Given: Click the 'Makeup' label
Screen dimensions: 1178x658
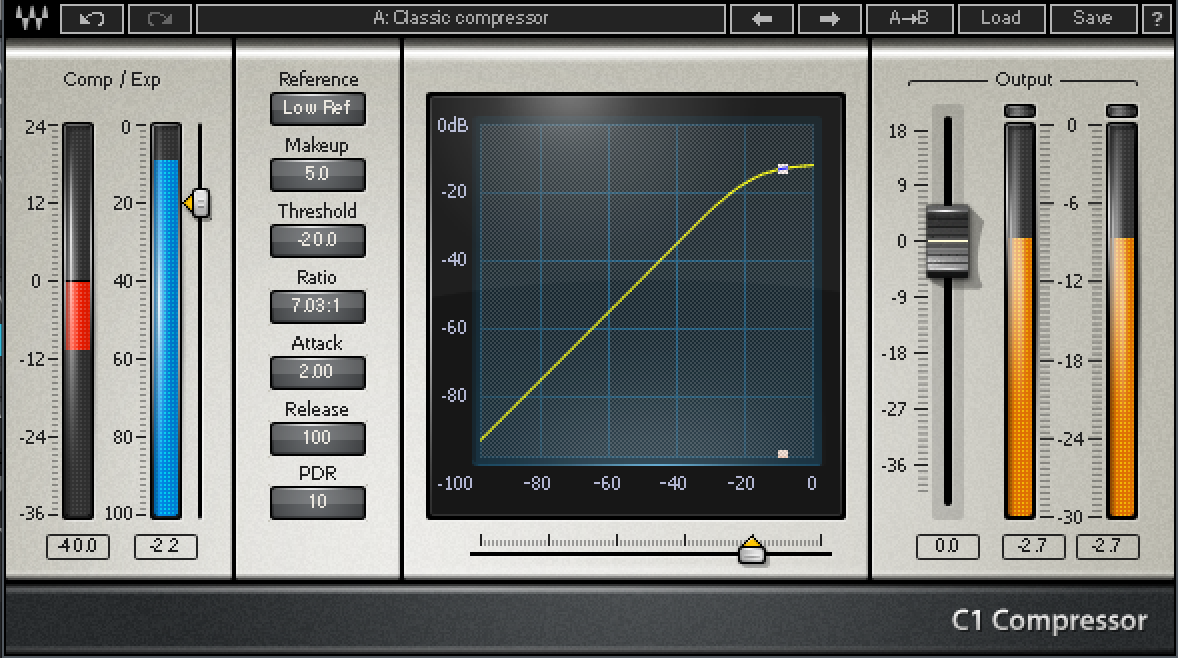Looking at the screenshot, I should click(x=317, y=145).
